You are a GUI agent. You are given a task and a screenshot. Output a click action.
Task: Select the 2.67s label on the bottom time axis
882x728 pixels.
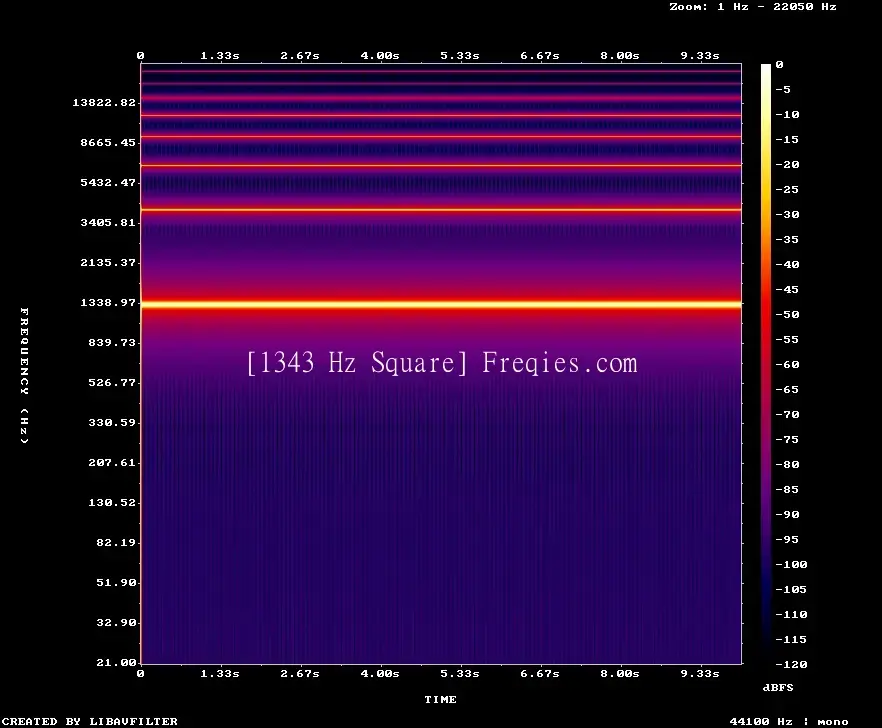tap(300, 673)
